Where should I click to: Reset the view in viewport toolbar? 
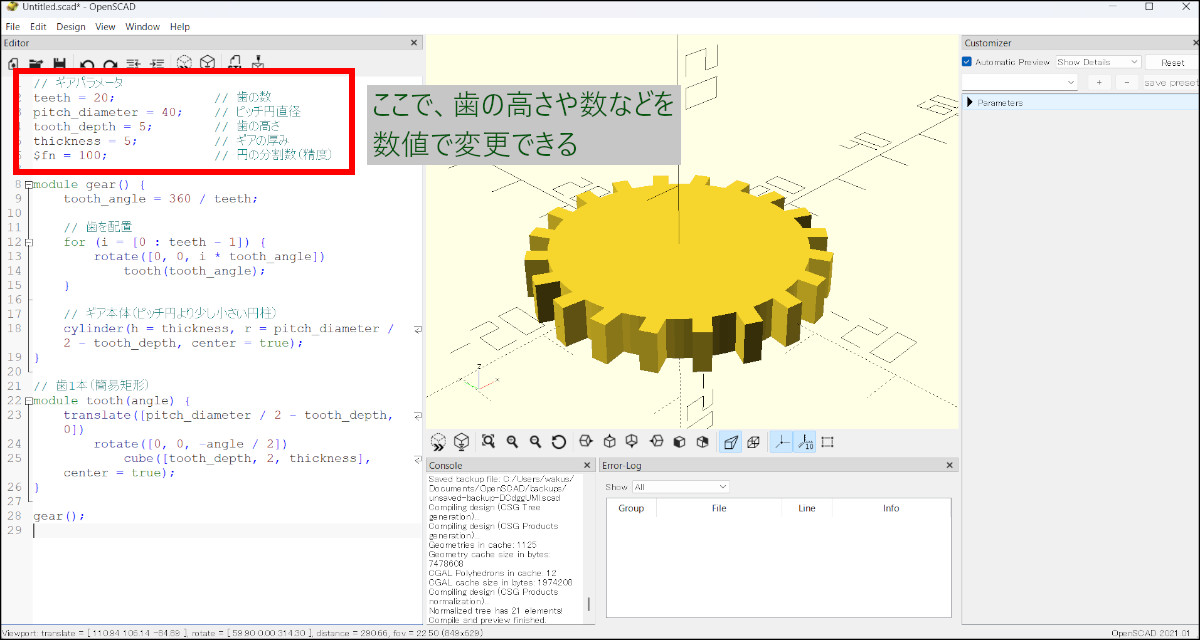(559, 442)
